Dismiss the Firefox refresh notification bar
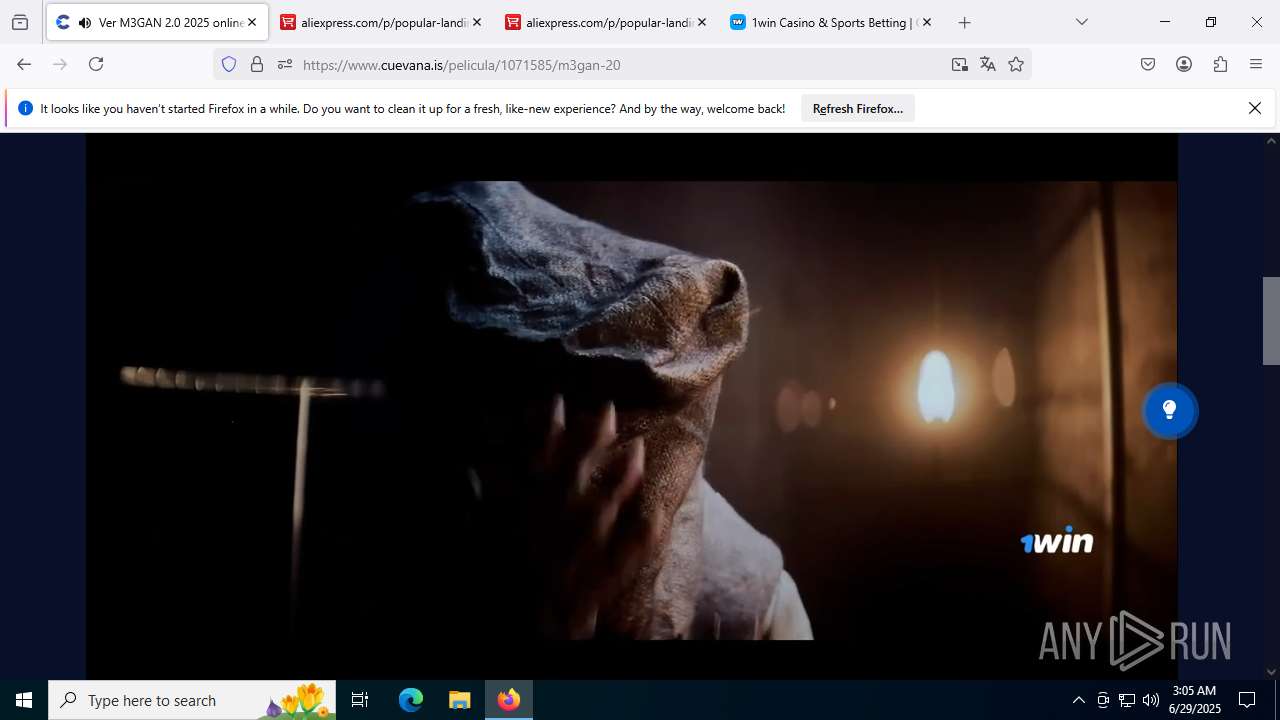The height and width of the screenshot is (720, 1280). coord(1255,108)
